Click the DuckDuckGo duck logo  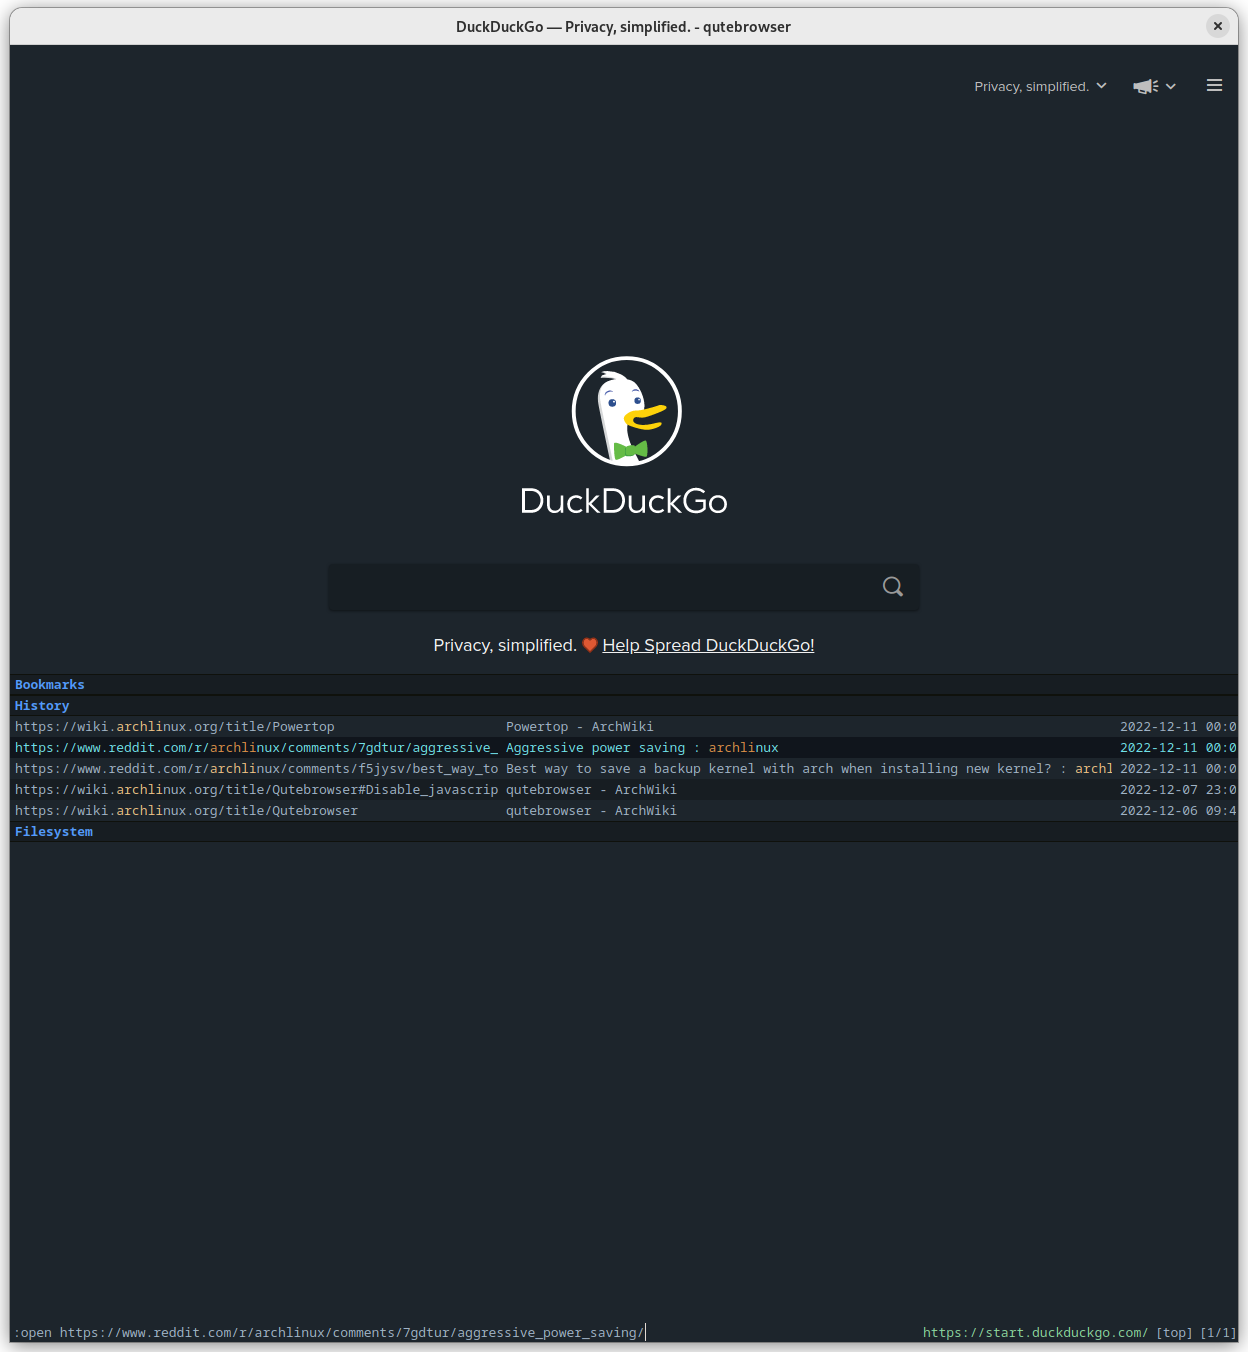pos(626,411)
